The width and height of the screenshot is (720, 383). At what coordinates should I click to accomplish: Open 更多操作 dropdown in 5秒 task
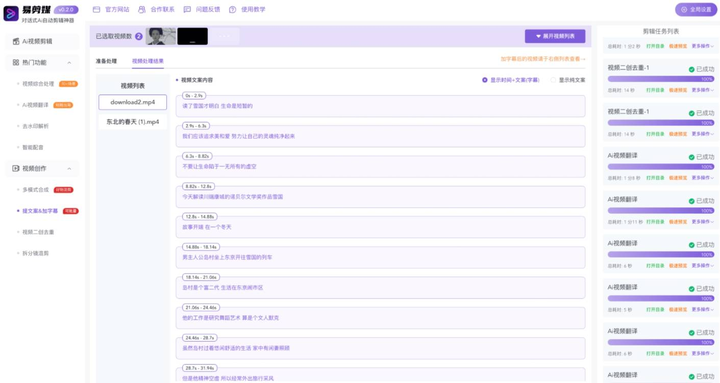pos(703,310)
